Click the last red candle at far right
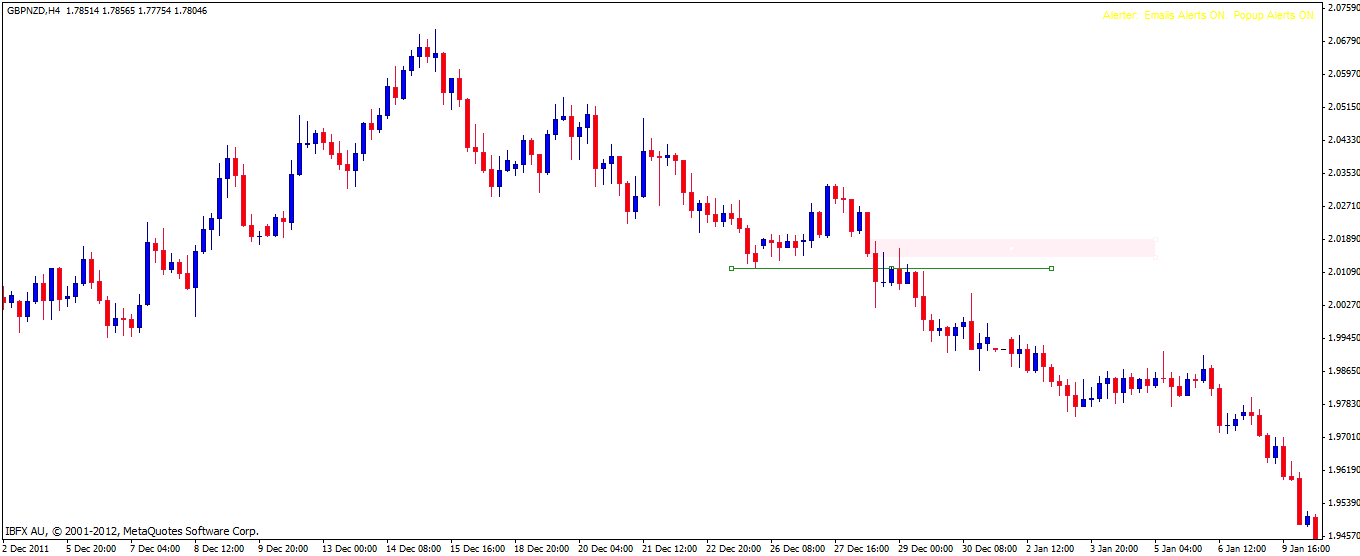1360x556 pixels. click(1315, 528)
